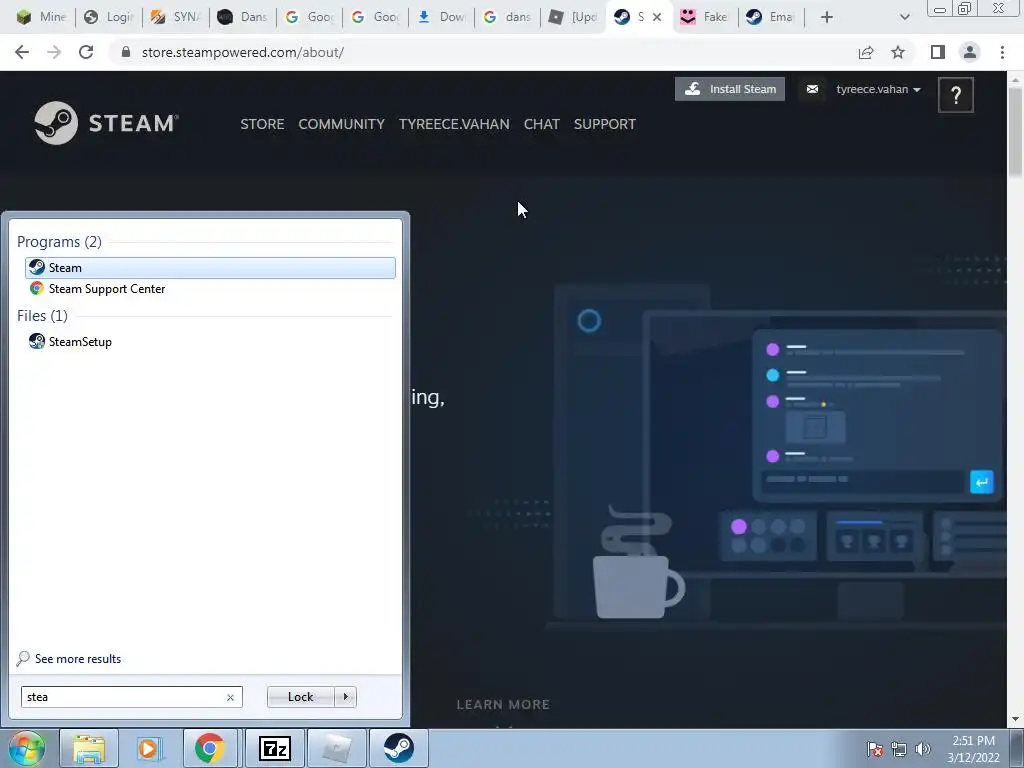This screenshot has width=1024, height=768.
Task: Close the active Steam tab
Action: point(657,17)
